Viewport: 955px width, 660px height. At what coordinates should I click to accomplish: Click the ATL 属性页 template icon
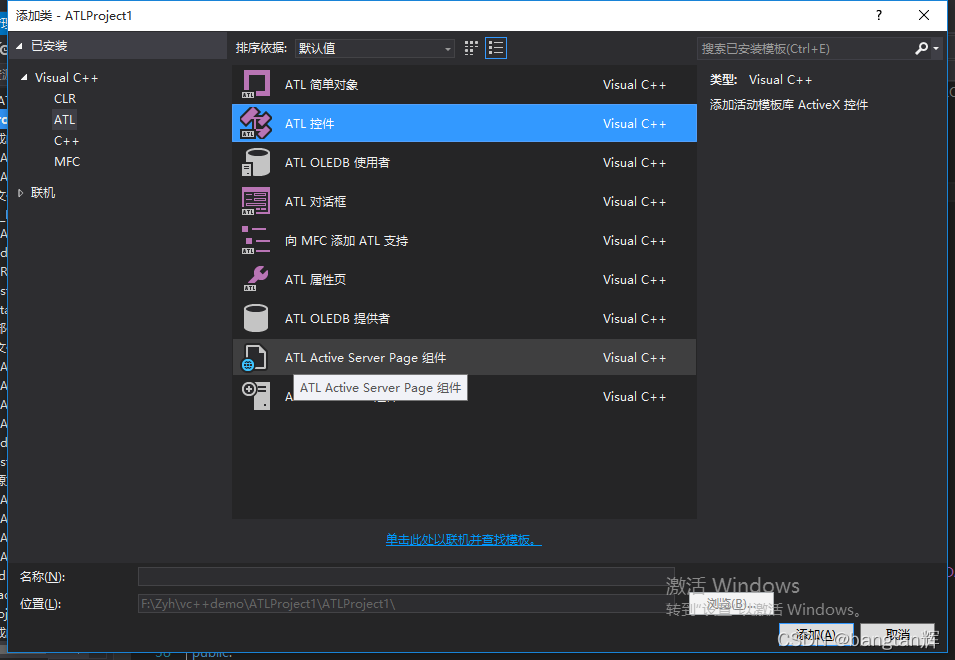[254, 279]
